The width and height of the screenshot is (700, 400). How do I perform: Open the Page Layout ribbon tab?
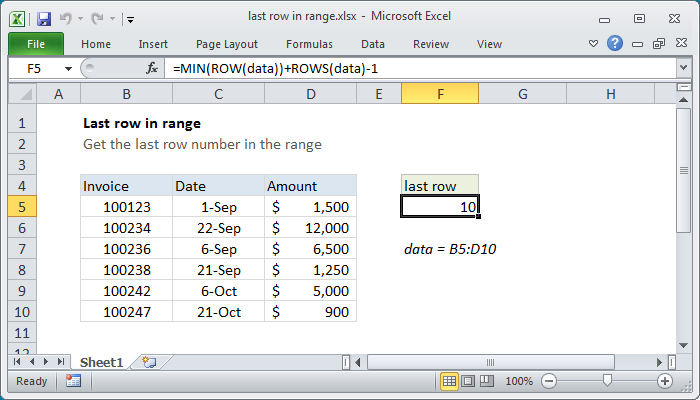[227, 44]
